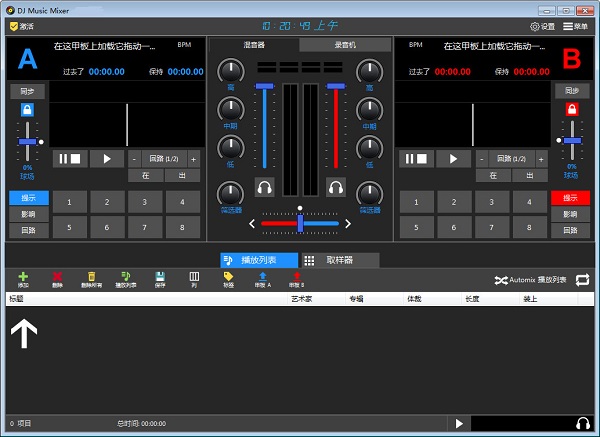Toggle the red pitch lock on deck B
Screen dimensions: 600x437
coord(571,112)
